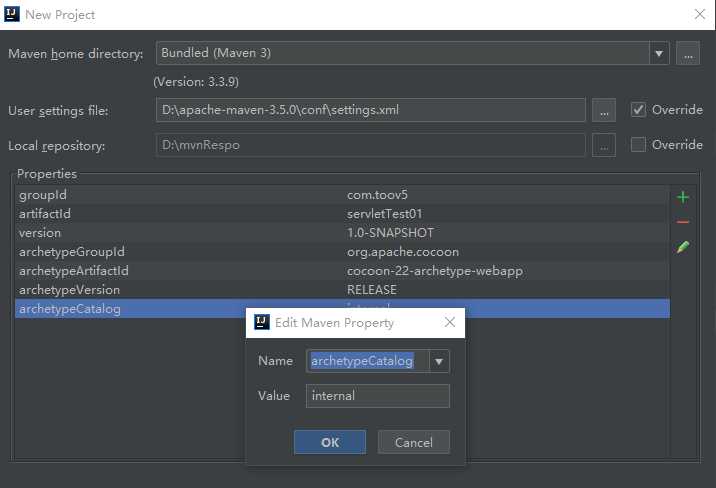This screenshot has height=488, width=716.
Task: Expand the Name combo box dropdown arrow
Action: (x=439, y=361)
